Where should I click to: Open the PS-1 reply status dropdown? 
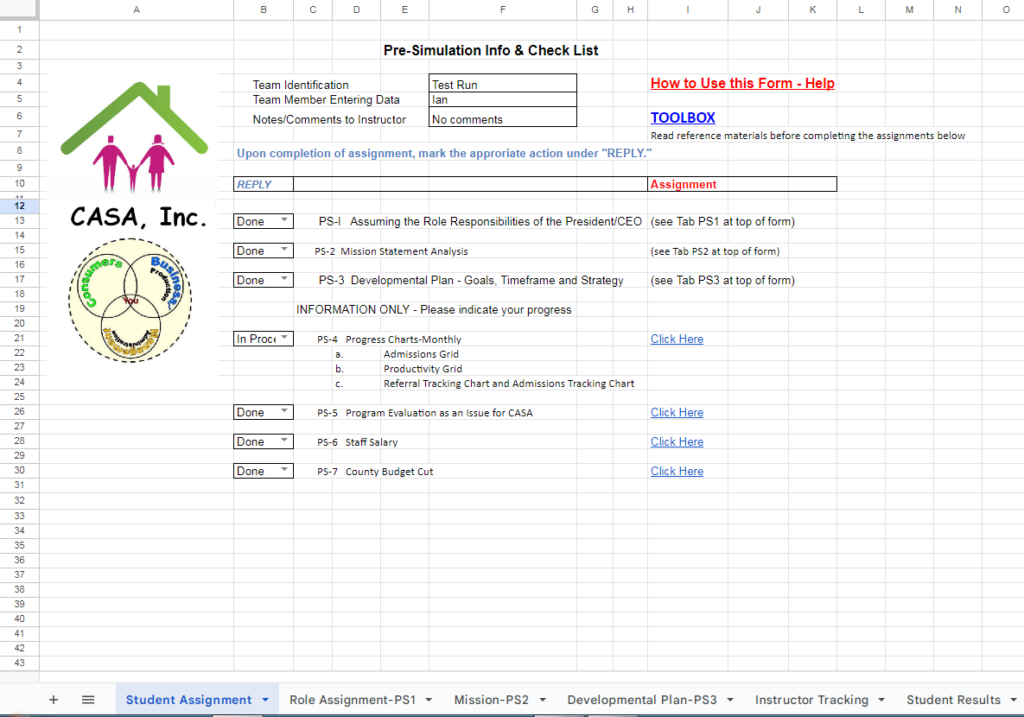[283, 221]
